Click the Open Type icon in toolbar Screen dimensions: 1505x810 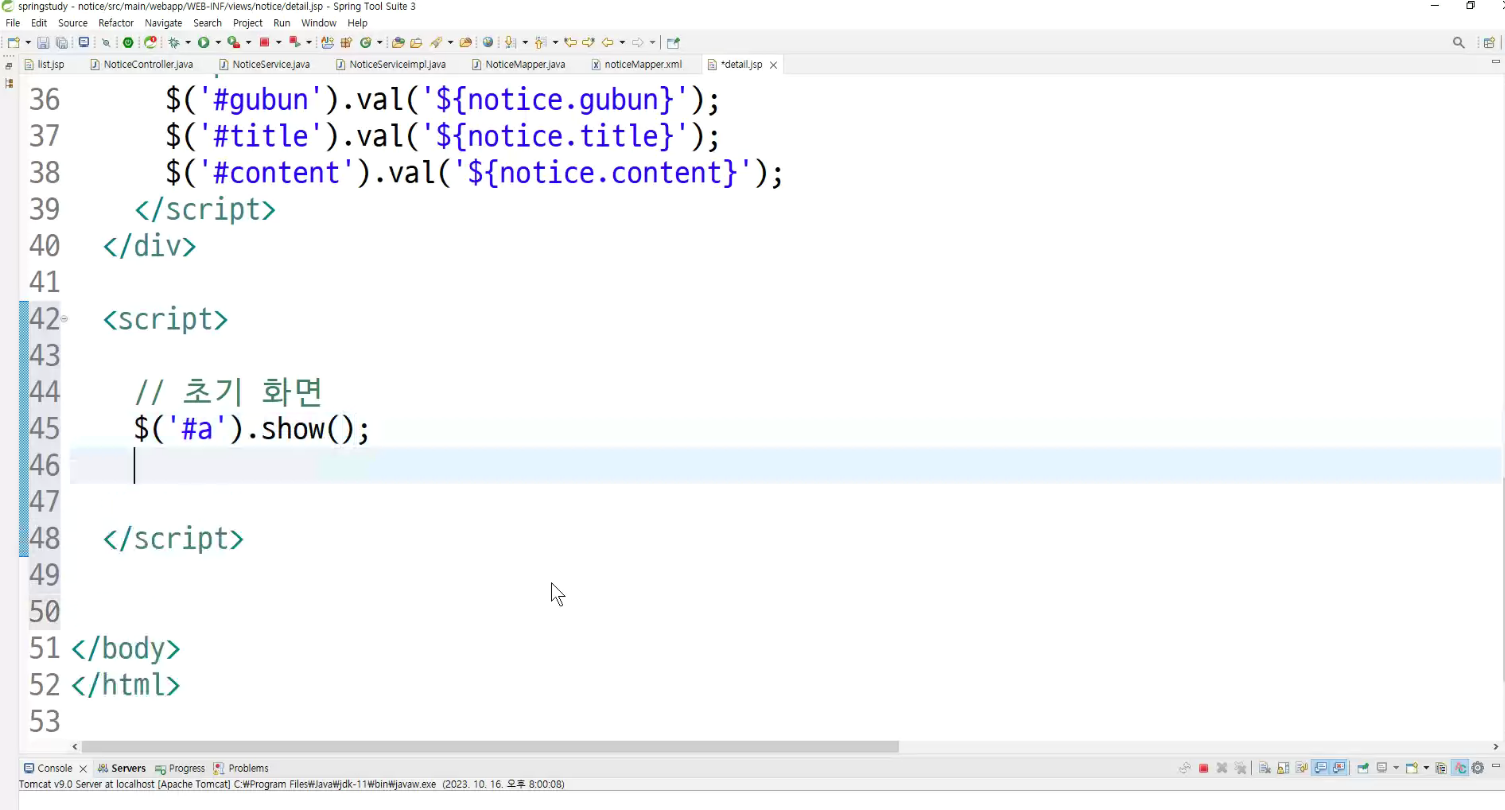398,43
